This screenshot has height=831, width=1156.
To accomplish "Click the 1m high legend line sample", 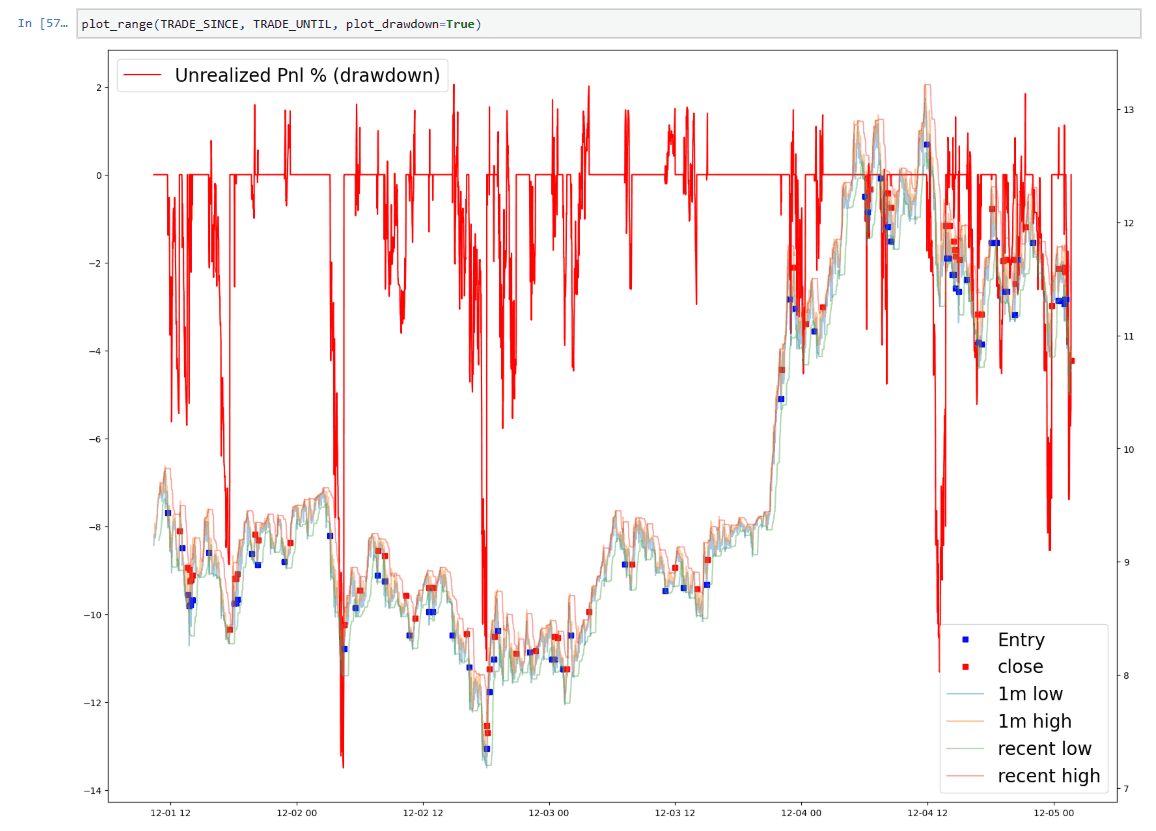I will click(965, 721).
